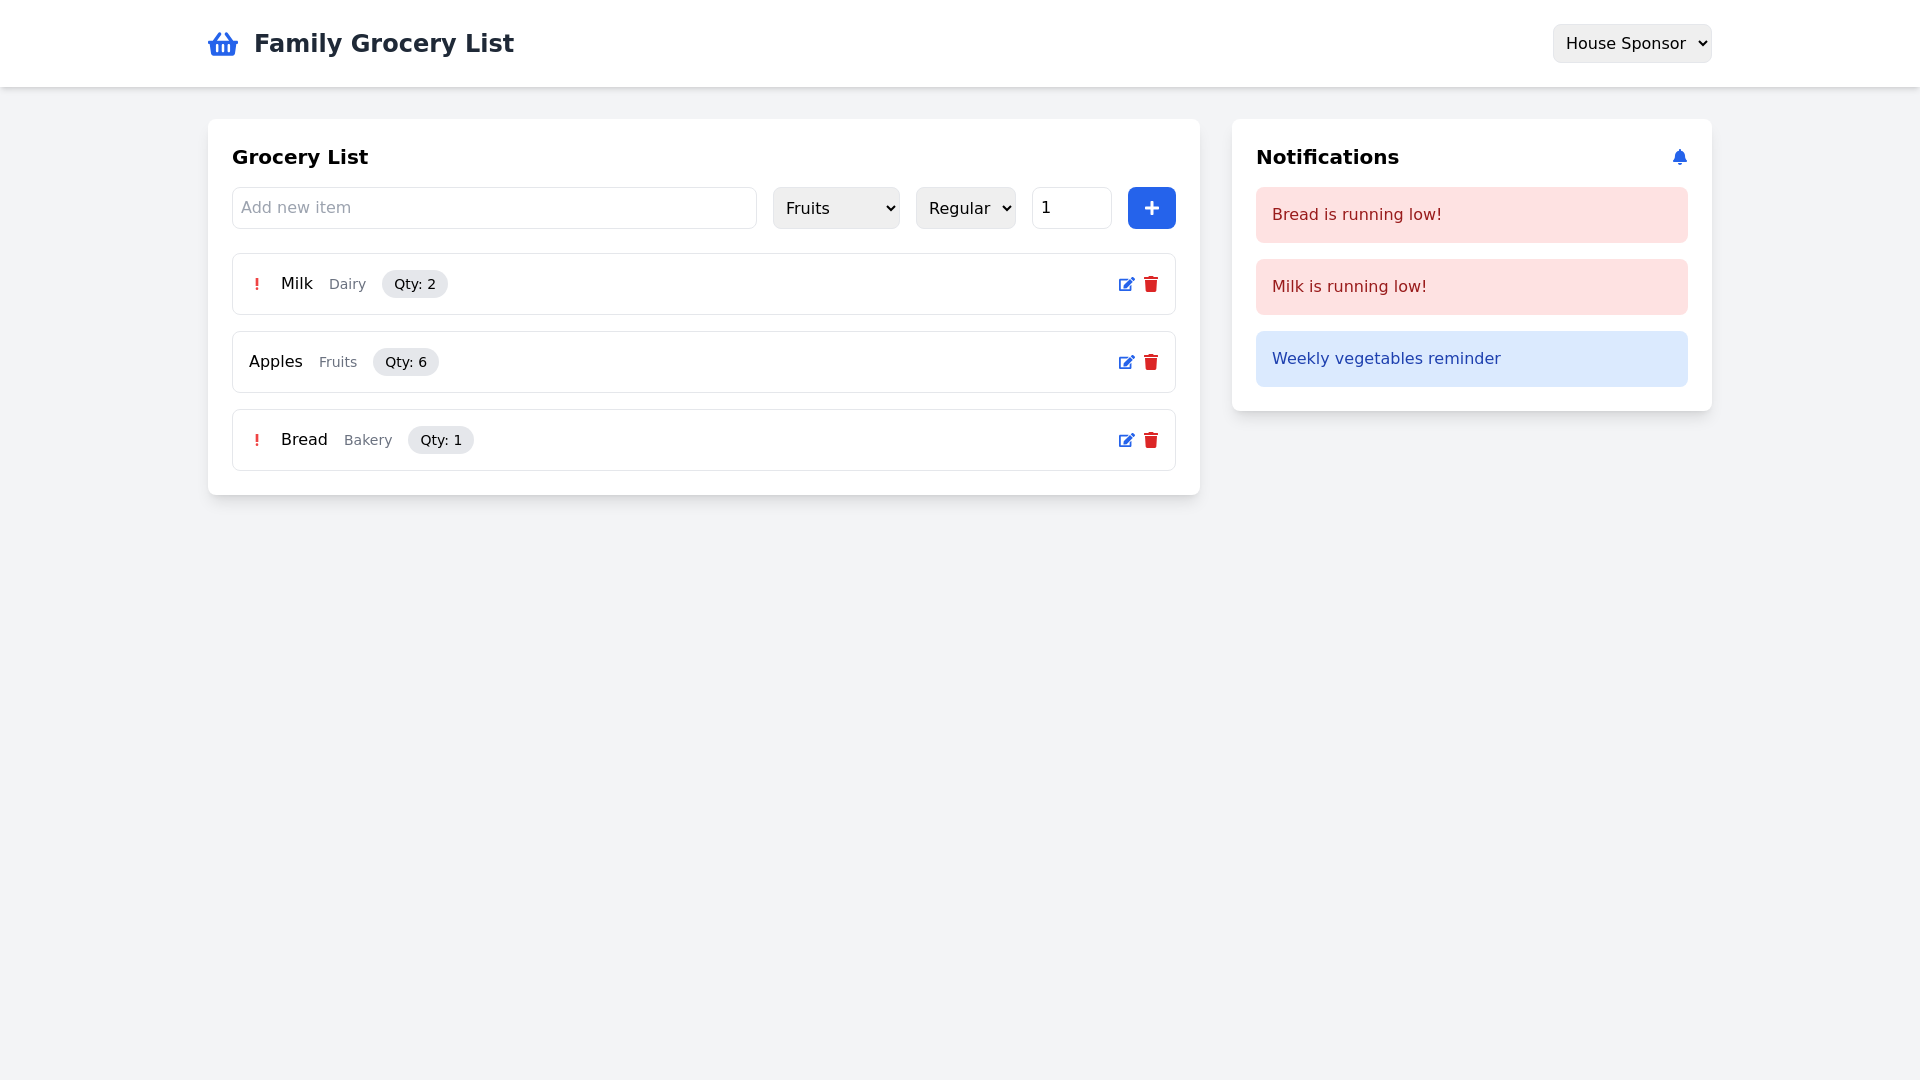The height and width of the screenshot is (1080, 1920).
Task: Open the House Sponsor role dropdown
Action: [1631, 44]
